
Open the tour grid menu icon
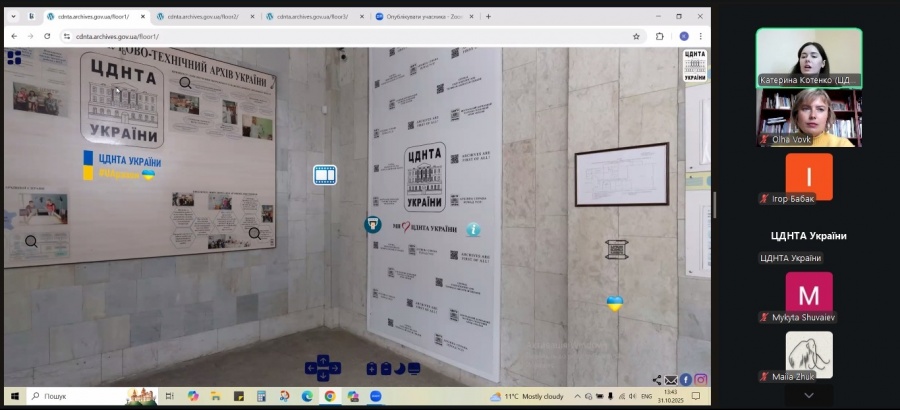coord(14,57)
